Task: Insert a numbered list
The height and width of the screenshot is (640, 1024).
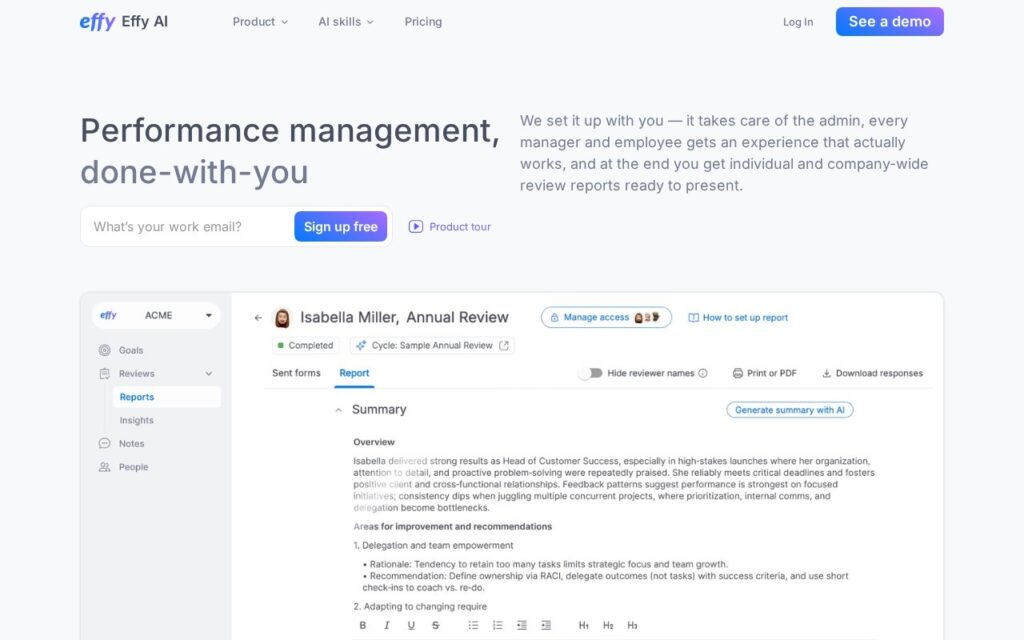Action: 498,626
